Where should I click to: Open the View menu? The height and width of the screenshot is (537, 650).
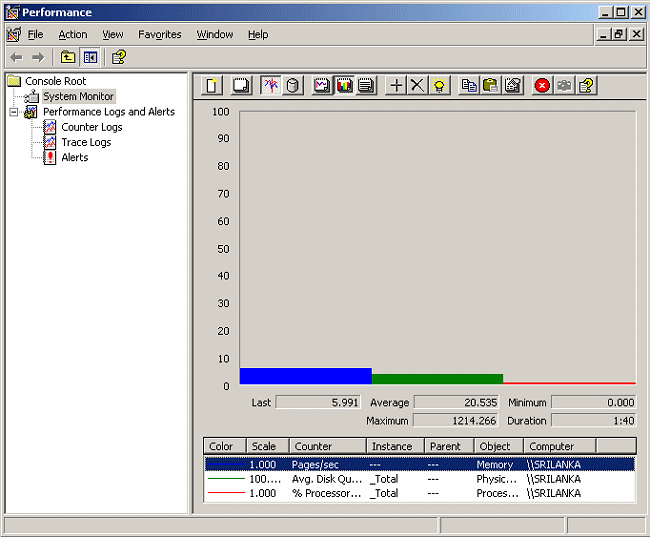[x=113, y=34]
